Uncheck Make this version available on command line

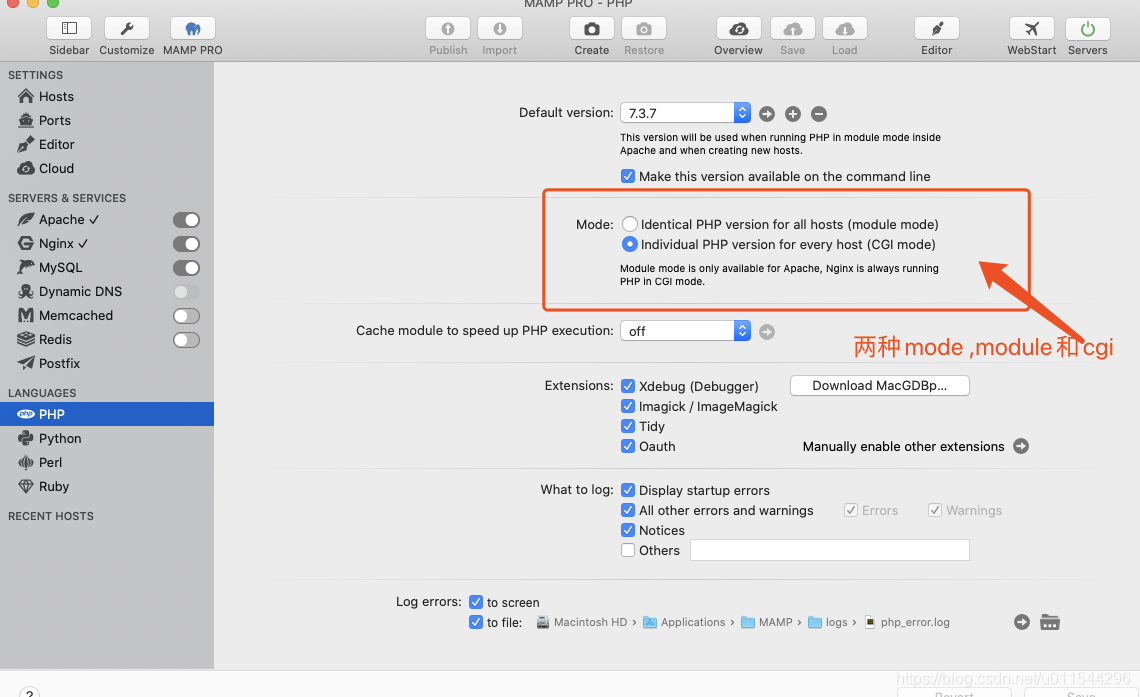[x=628, y=176]
